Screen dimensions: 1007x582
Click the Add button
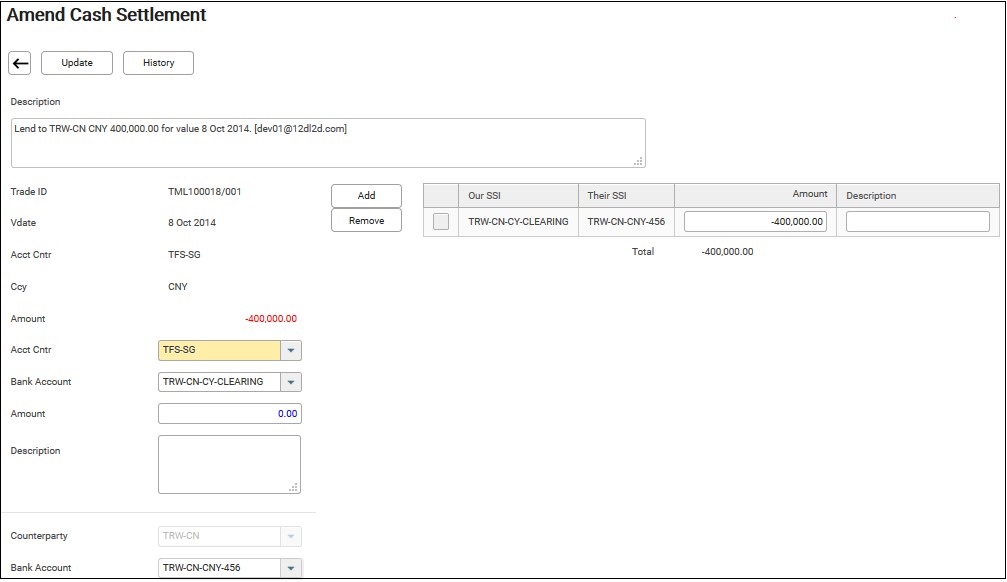tap(366, 195)
